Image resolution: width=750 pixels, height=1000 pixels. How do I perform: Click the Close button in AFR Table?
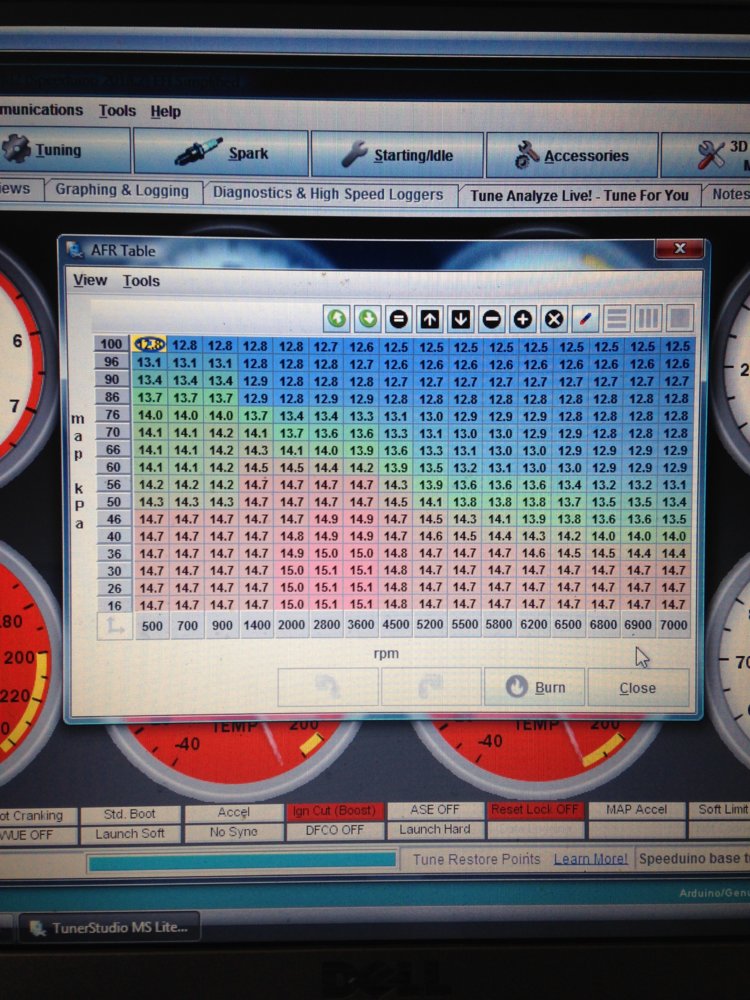(x=638, y=688)
